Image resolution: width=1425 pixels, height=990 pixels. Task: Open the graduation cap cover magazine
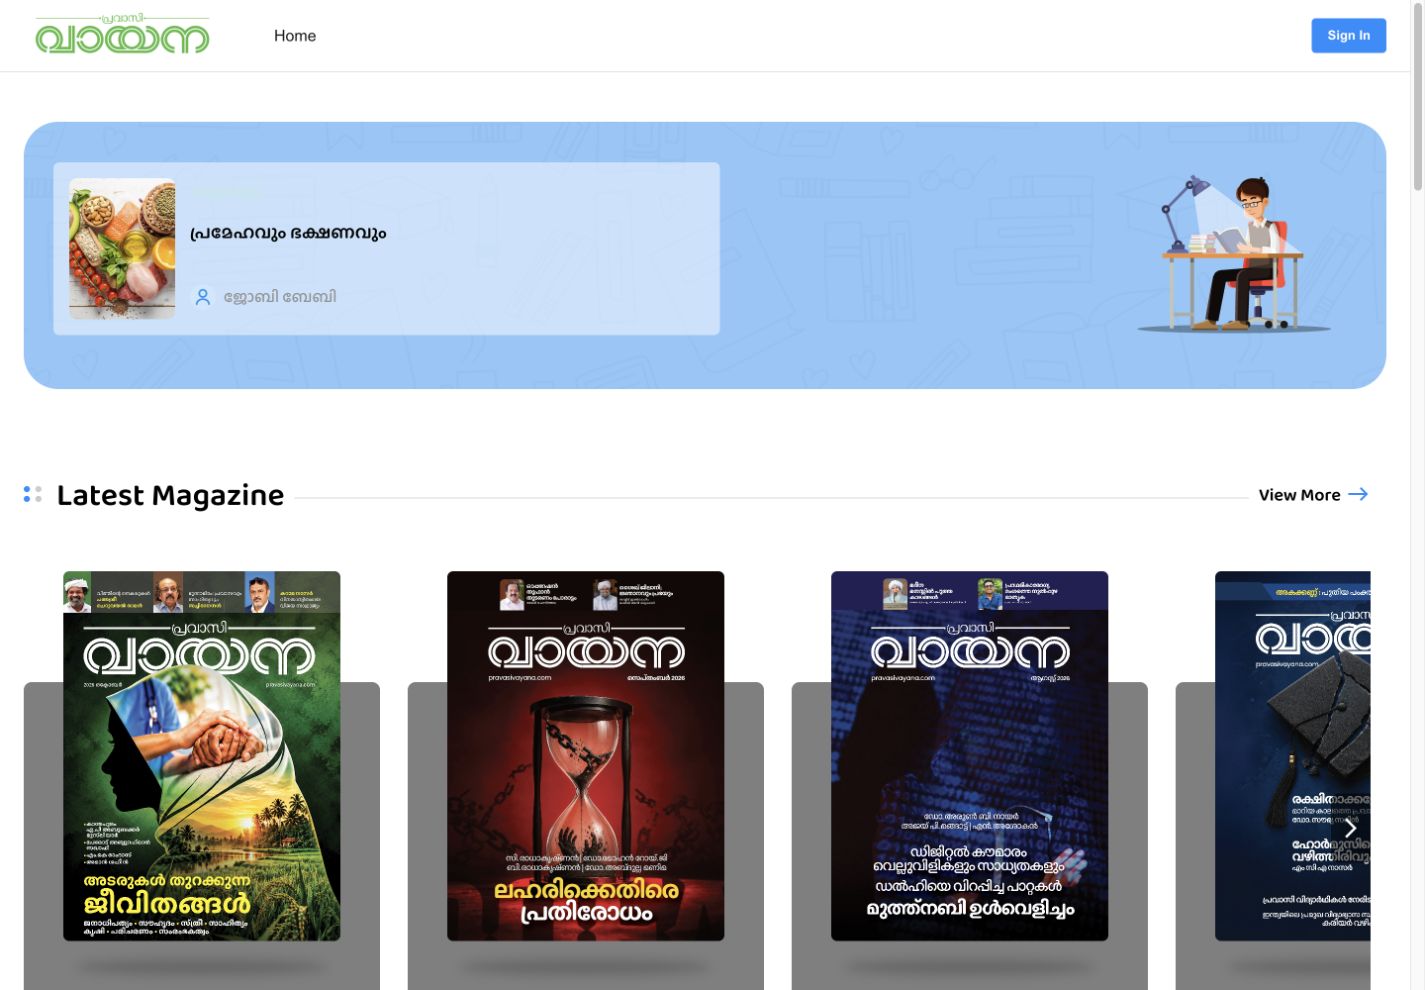point(1292,756)
